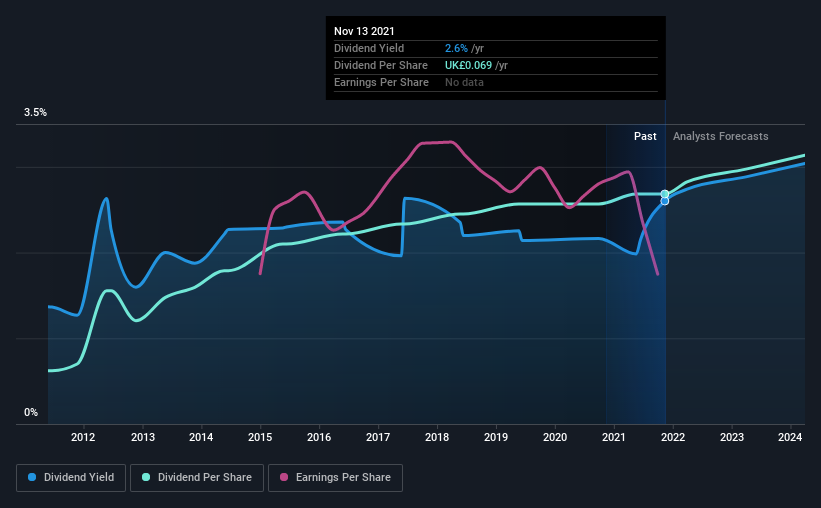This screenshot has width=821, height=508.
Task: Click the teal data point marker at Nov 2021
Action: pos(664,194)
